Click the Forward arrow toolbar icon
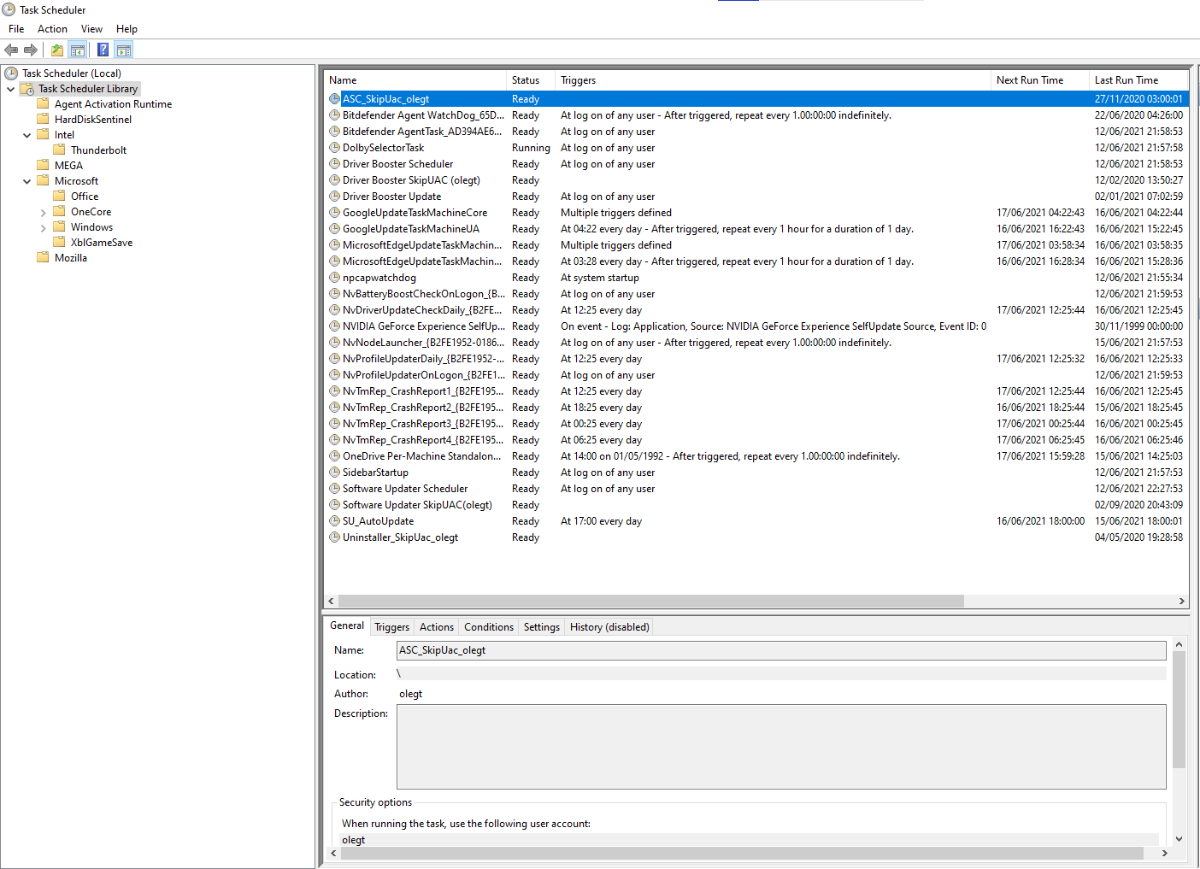This screenshot has width=1200, height=869. coord(31,50)
